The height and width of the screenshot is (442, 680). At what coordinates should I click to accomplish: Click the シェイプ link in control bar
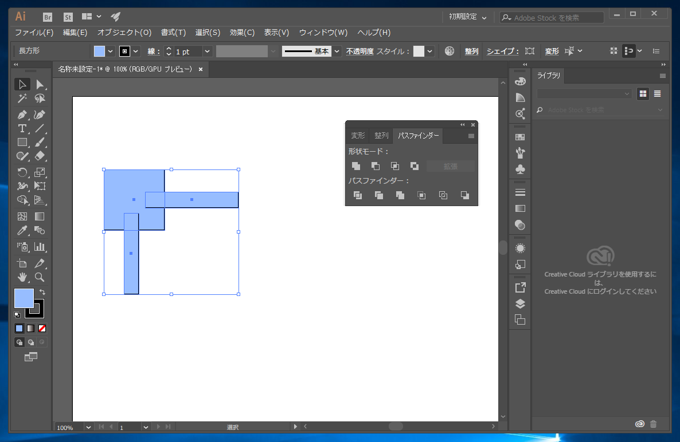pos(502,51)
